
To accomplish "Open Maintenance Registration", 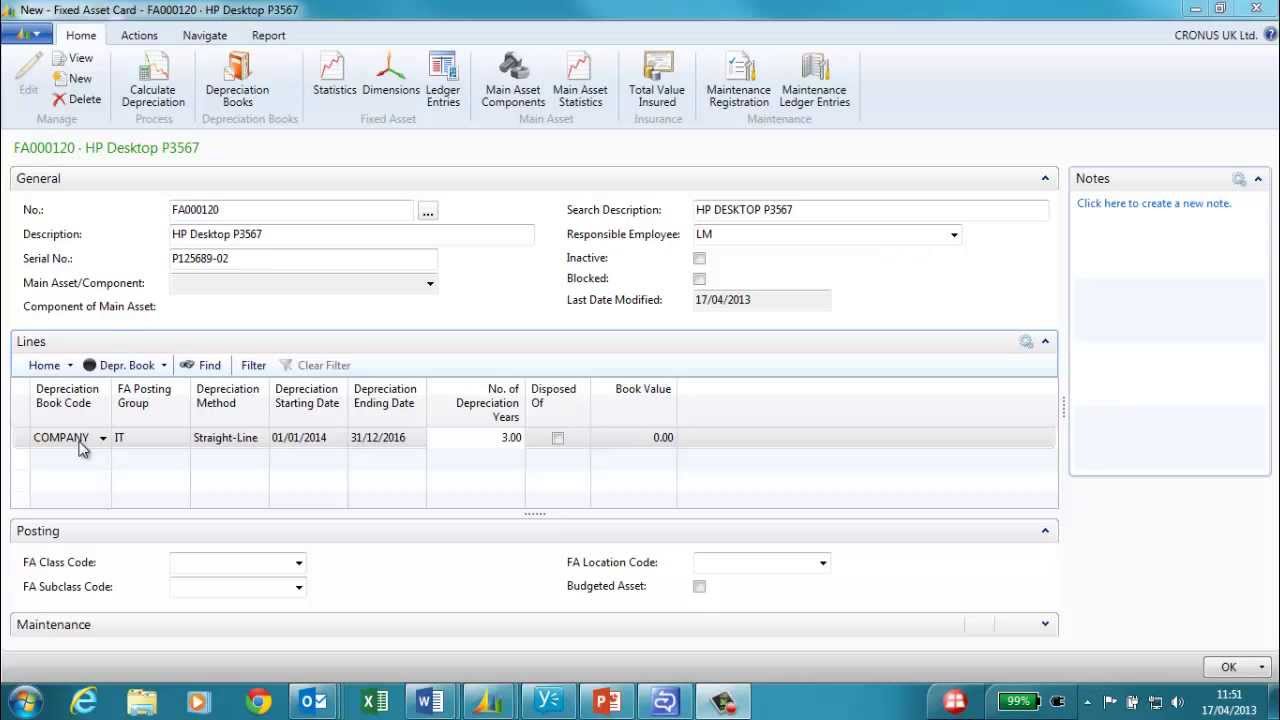I will click(738, 80).
